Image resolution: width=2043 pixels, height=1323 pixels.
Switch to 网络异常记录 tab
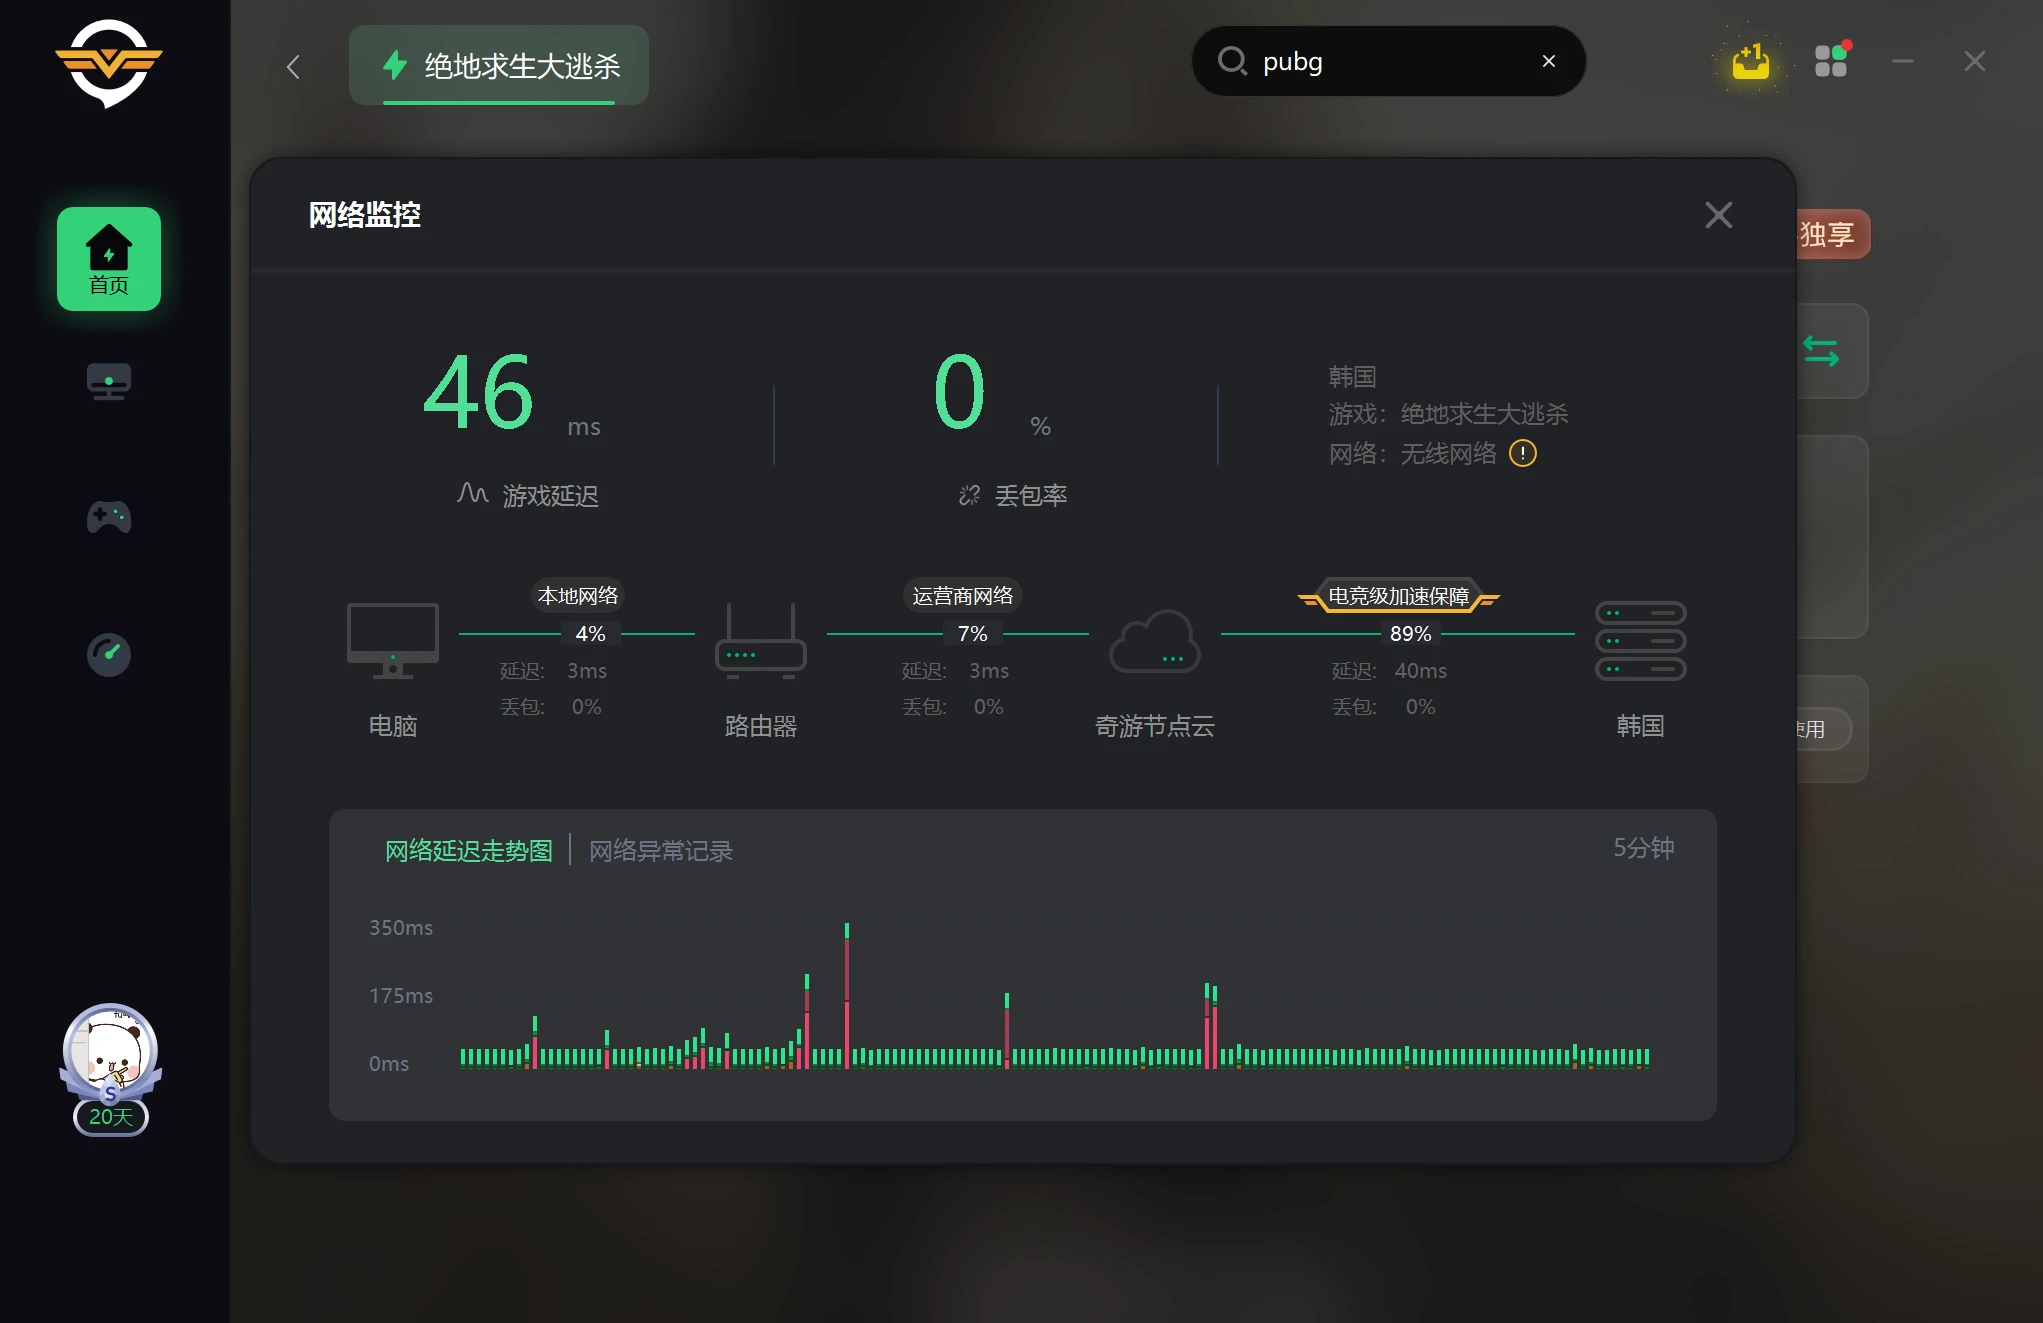(661, 851)
